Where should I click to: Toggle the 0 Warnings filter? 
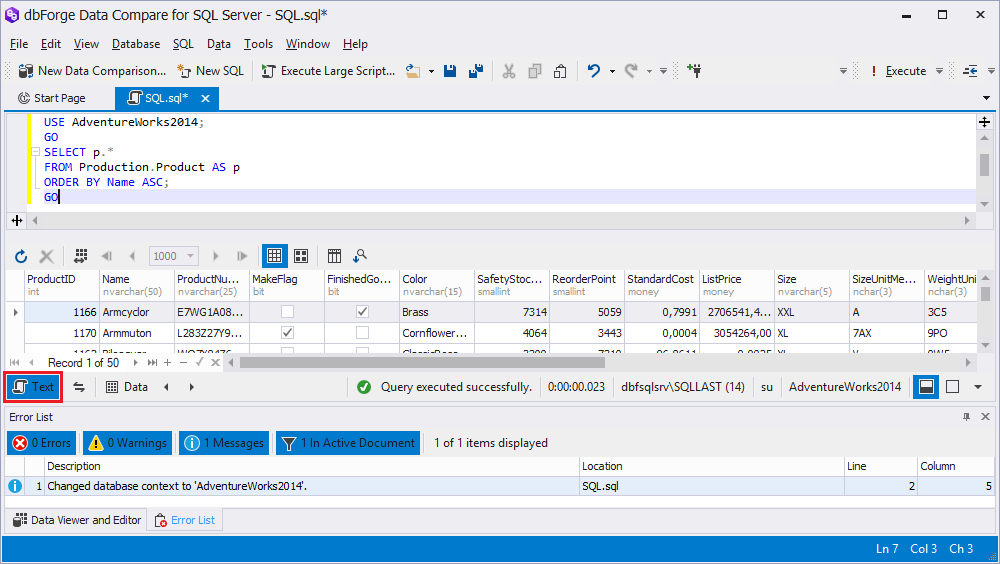128,443
